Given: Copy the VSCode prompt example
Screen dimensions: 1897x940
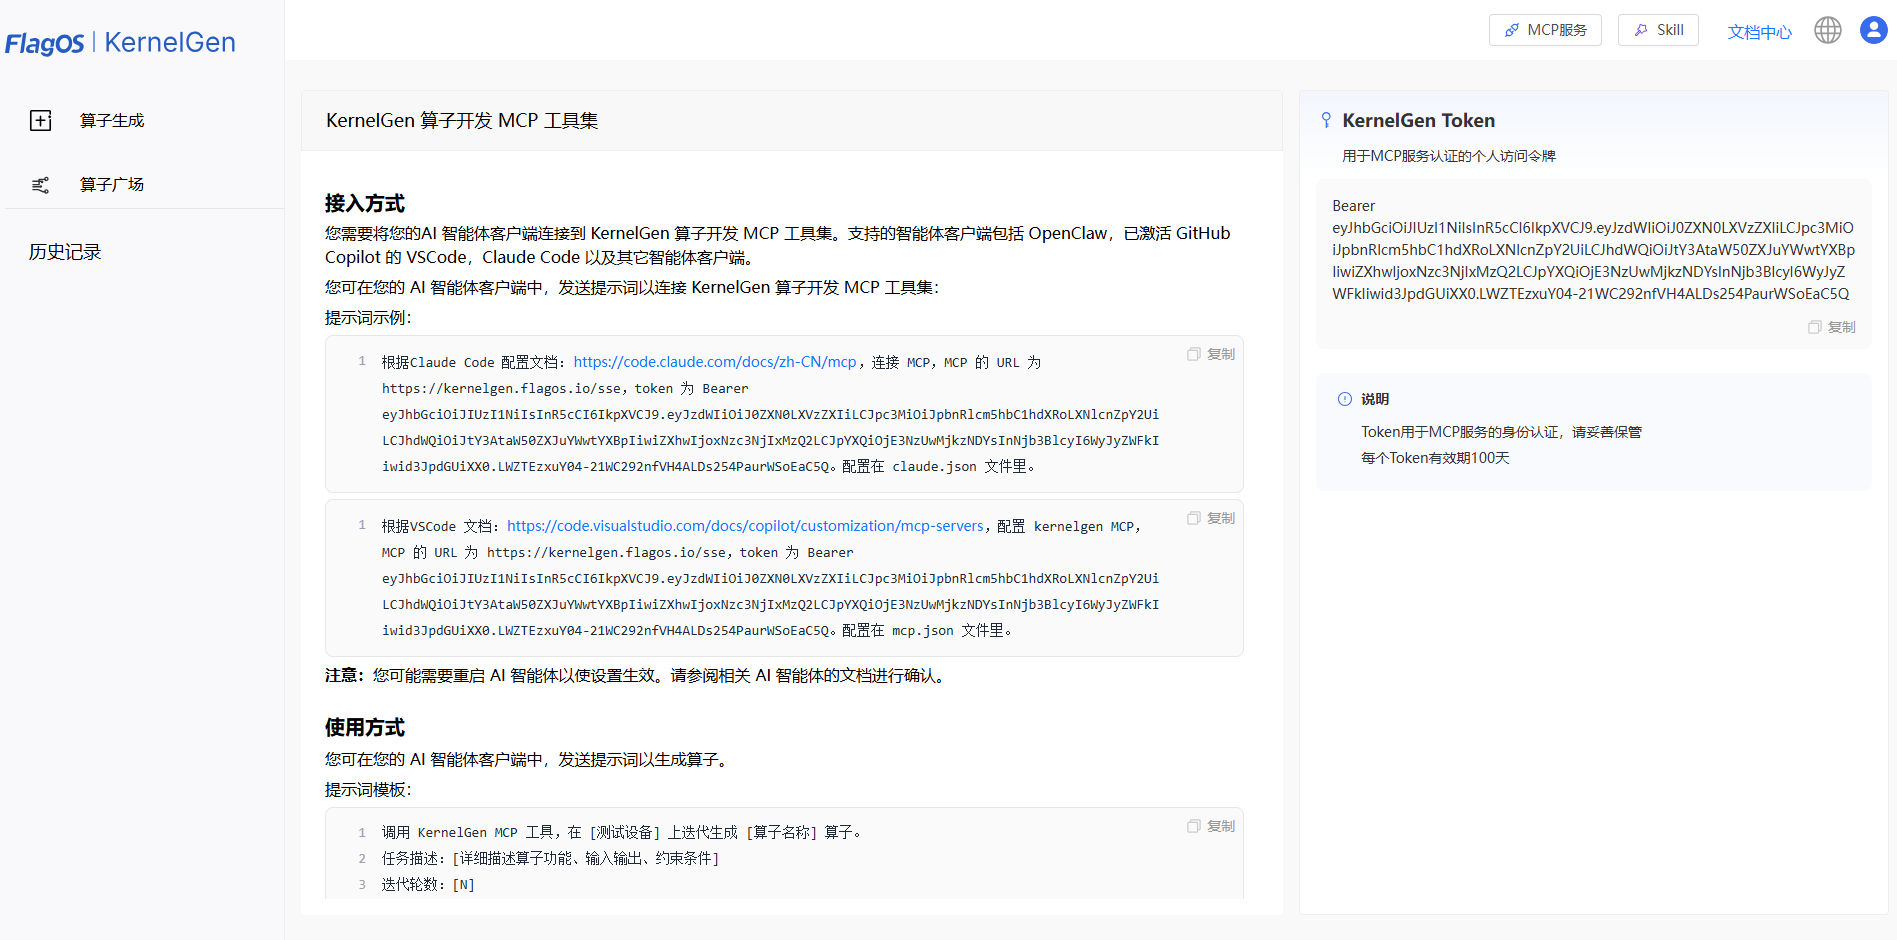Looking at the screenshot, I should click(1211, 518).
